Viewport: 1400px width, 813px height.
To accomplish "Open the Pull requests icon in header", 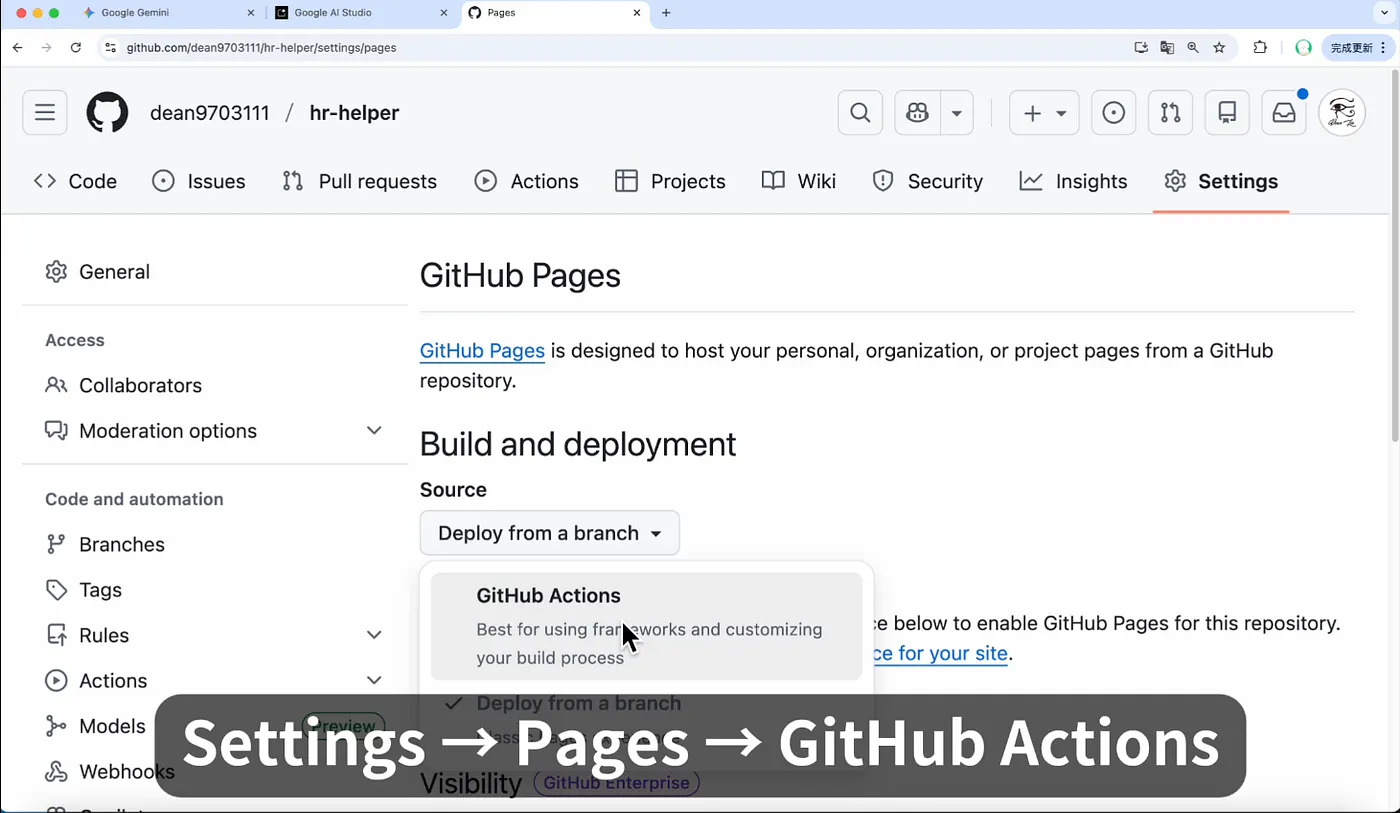I will tap(1170, 113).
